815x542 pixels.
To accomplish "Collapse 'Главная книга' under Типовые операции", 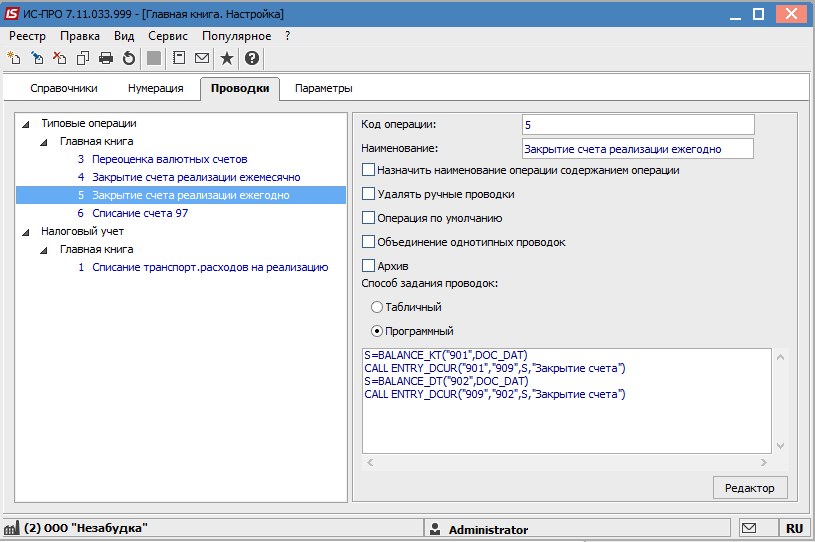I will [x=44, y=142].
